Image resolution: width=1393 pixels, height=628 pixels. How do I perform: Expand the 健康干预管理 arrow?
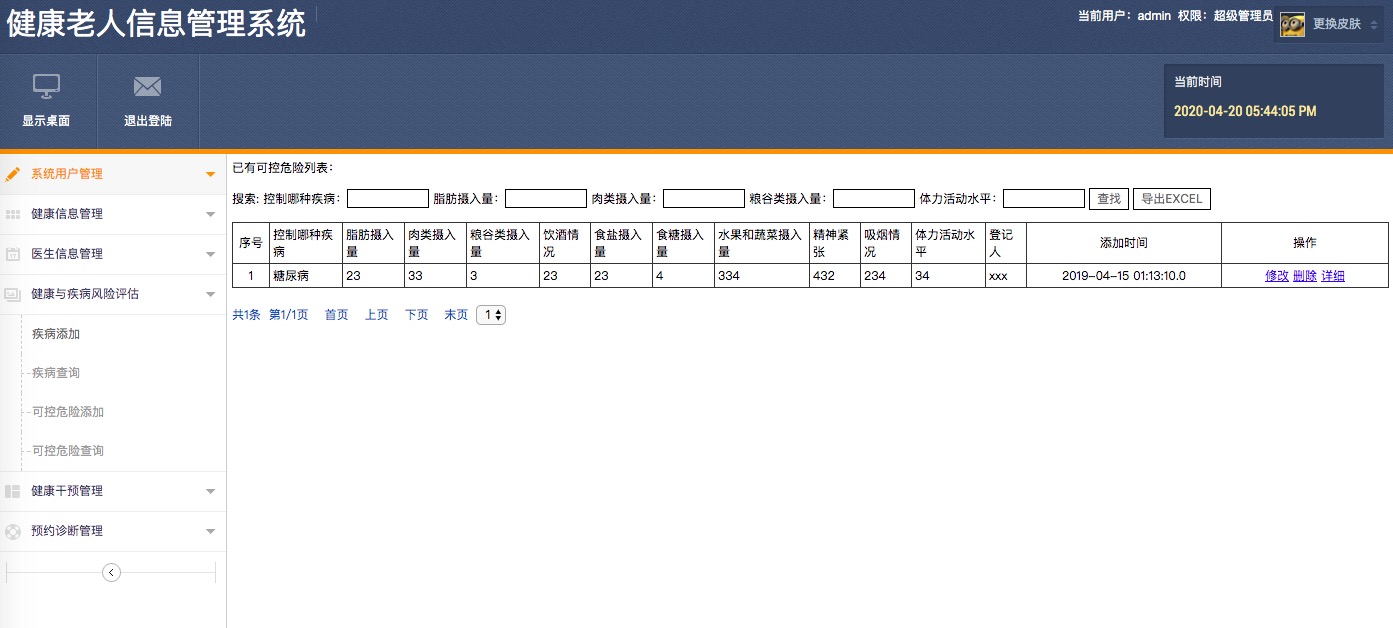pyautogui.click(x=210, y=491)
